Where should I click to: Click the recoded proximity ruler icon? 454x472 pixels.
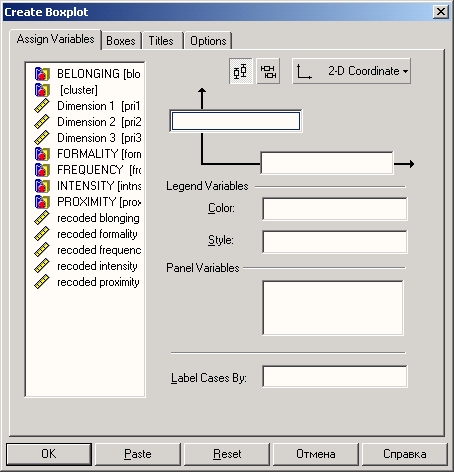pyautogui.click(x=42, y=282)
